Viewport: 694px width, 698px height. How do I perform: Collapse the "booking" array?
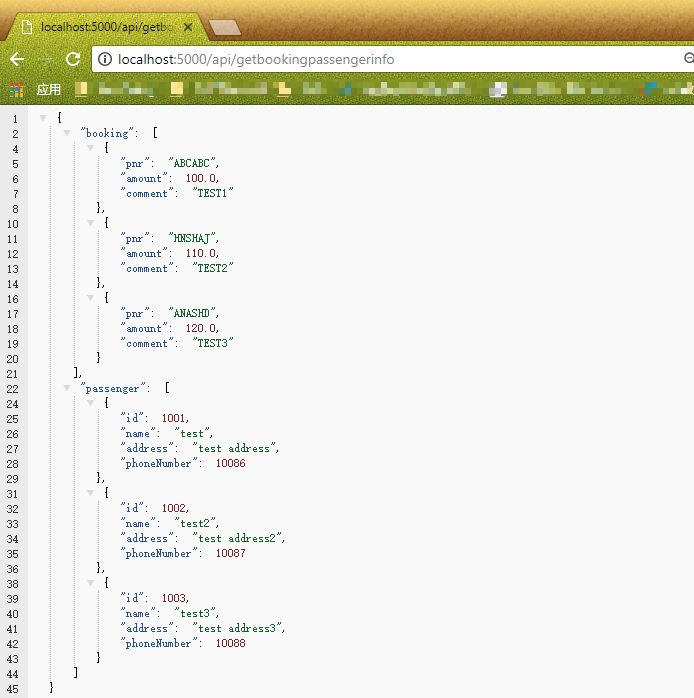coord(67,133)
